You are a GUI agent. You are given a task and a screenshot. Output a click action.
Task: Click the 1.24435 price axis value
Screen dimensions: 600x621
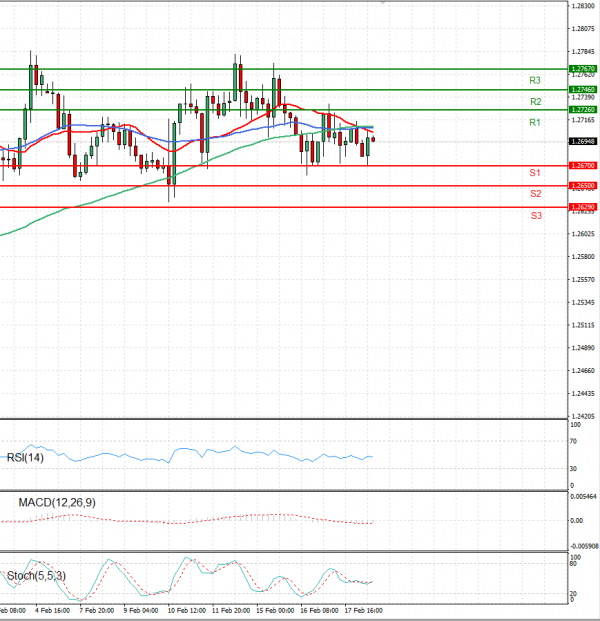[x=583, y=394]
